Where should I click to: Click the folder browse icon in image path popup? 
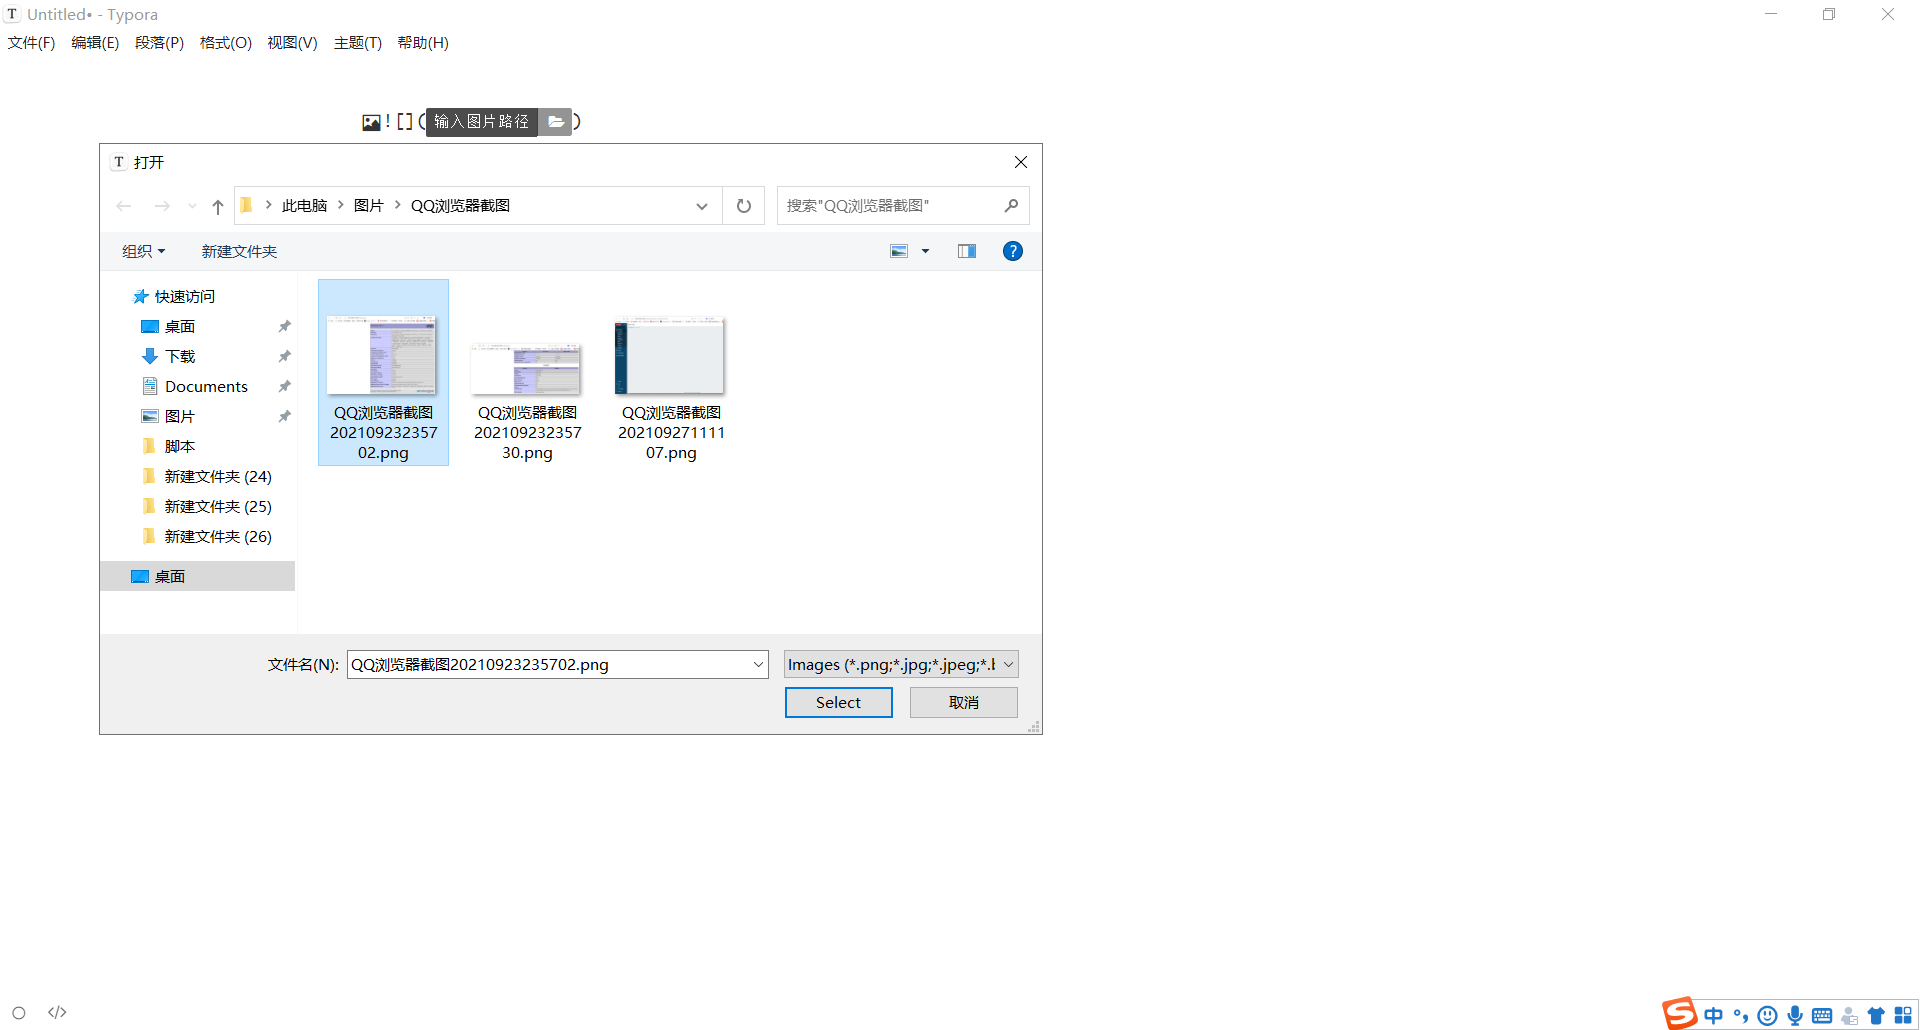point(556,122)
